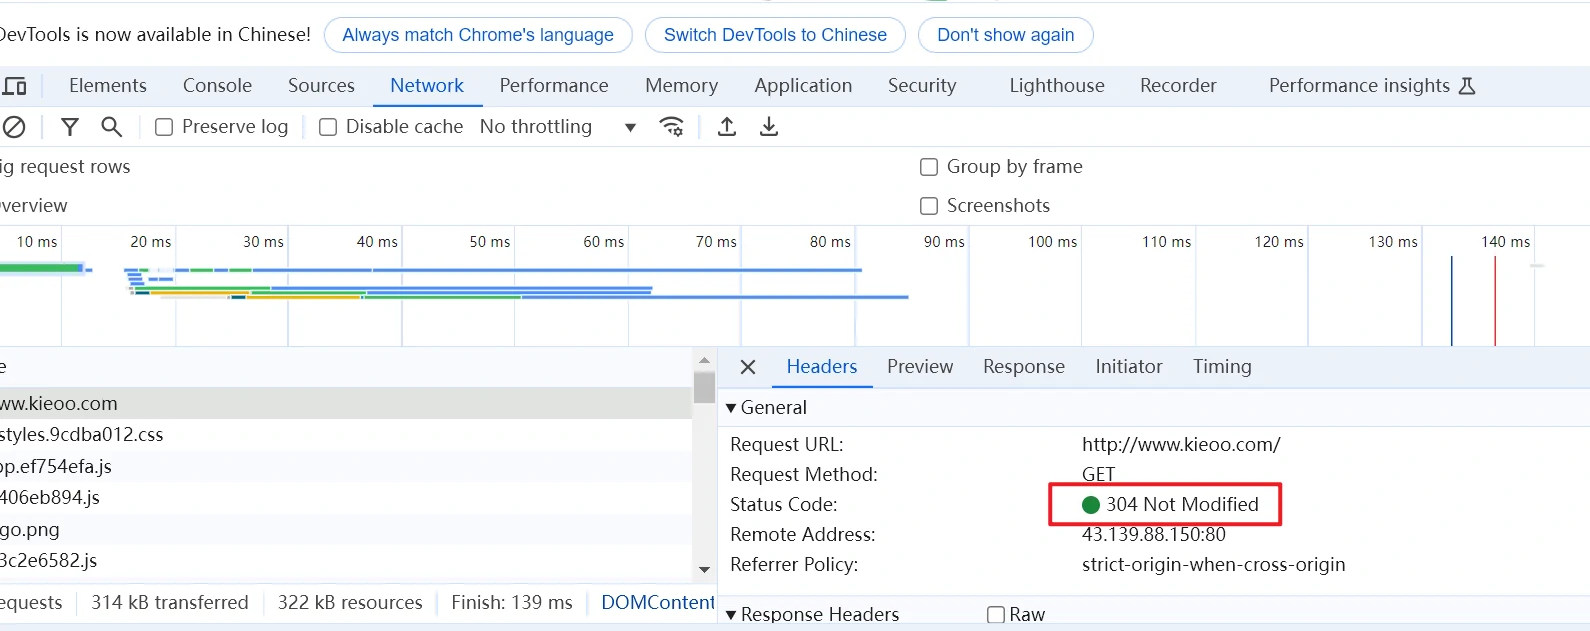Click Switch DevTools to Chinese button
Screen dimensions: 1590x631
click(x=775, y=35)
